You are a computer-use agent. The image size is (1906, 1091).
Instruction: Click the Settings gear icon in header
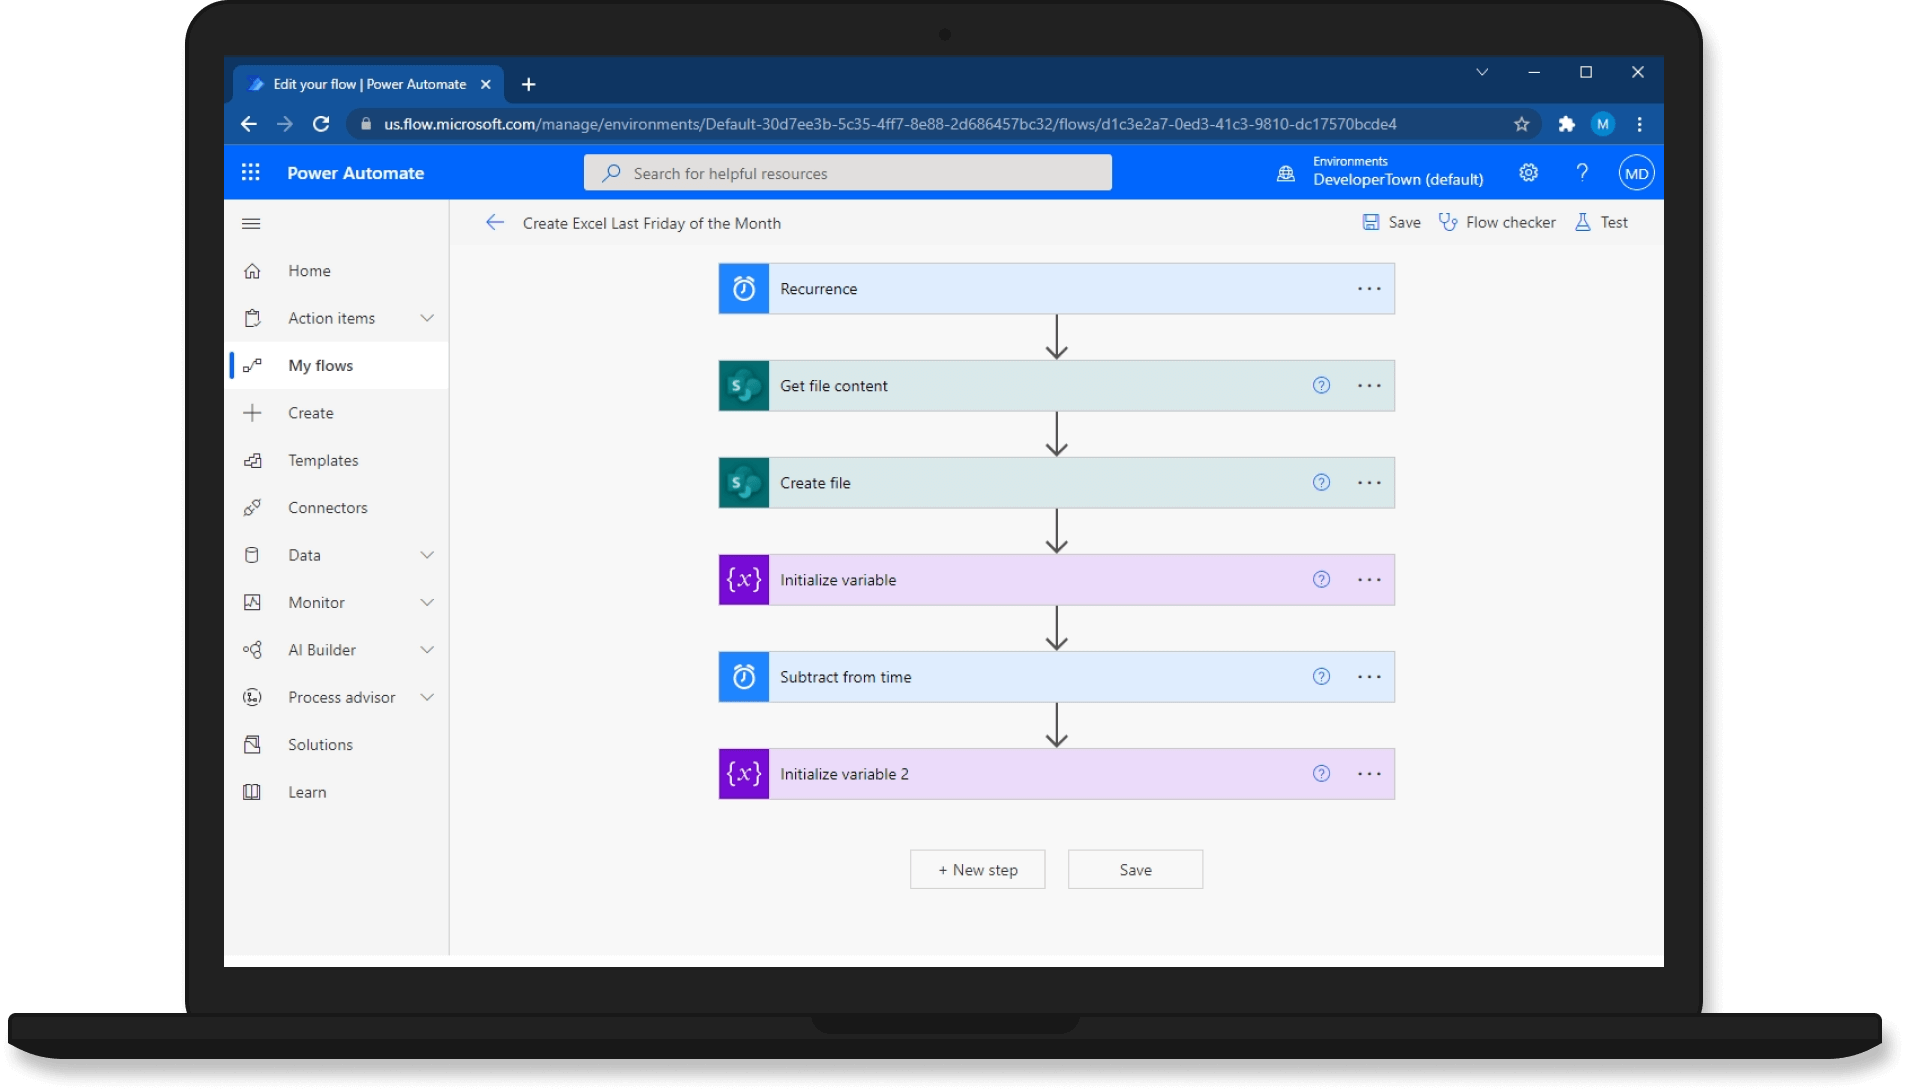(x=1528, y=173)
